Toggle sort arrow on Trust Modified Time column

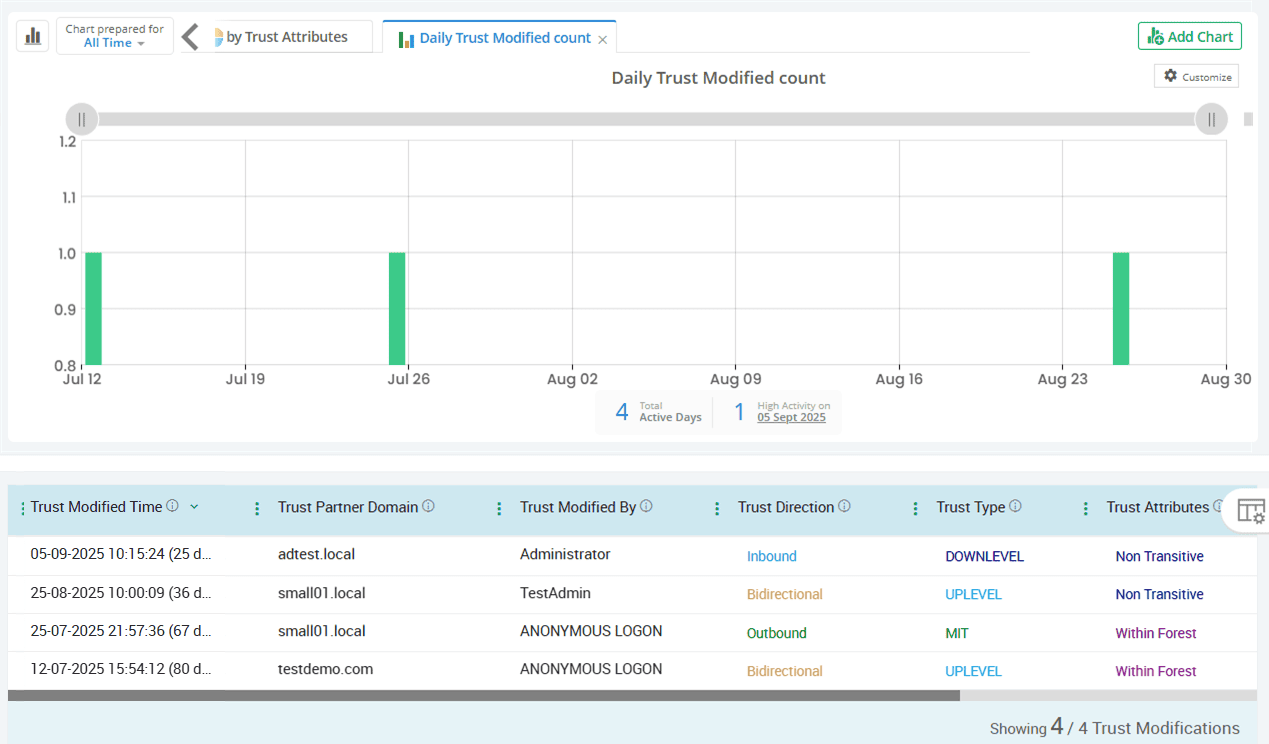194,507
